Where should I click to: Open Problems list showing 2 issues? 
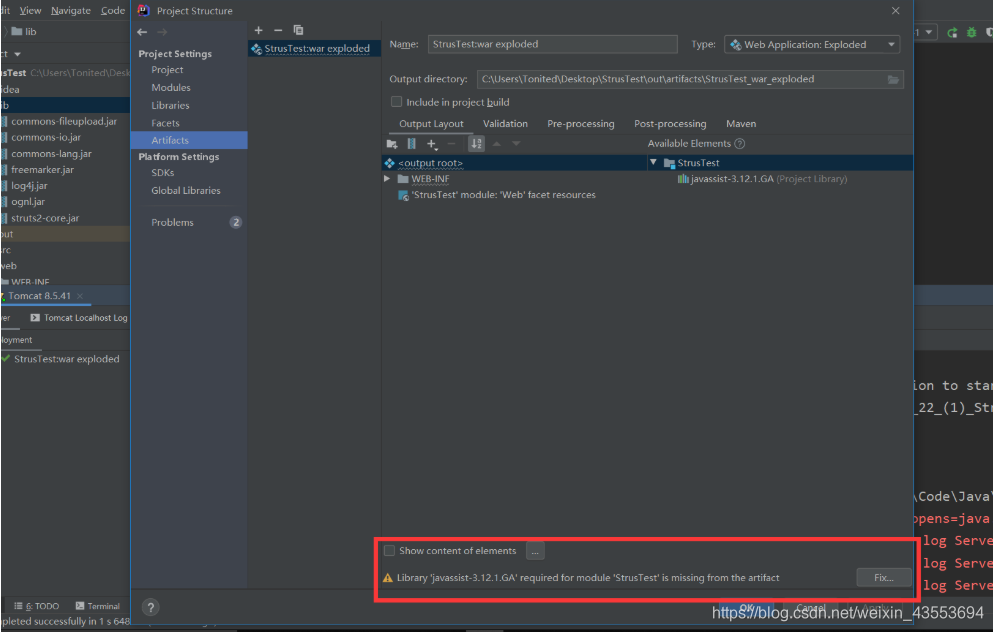(189, 222)
